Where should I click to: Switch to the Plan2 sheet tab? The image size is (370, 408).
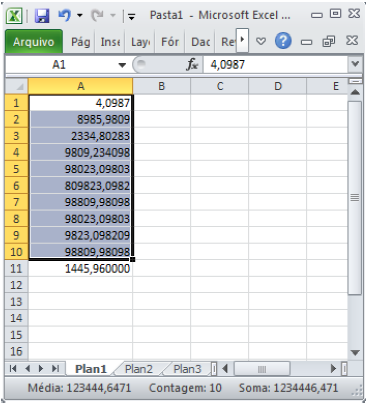click(139, 369)
